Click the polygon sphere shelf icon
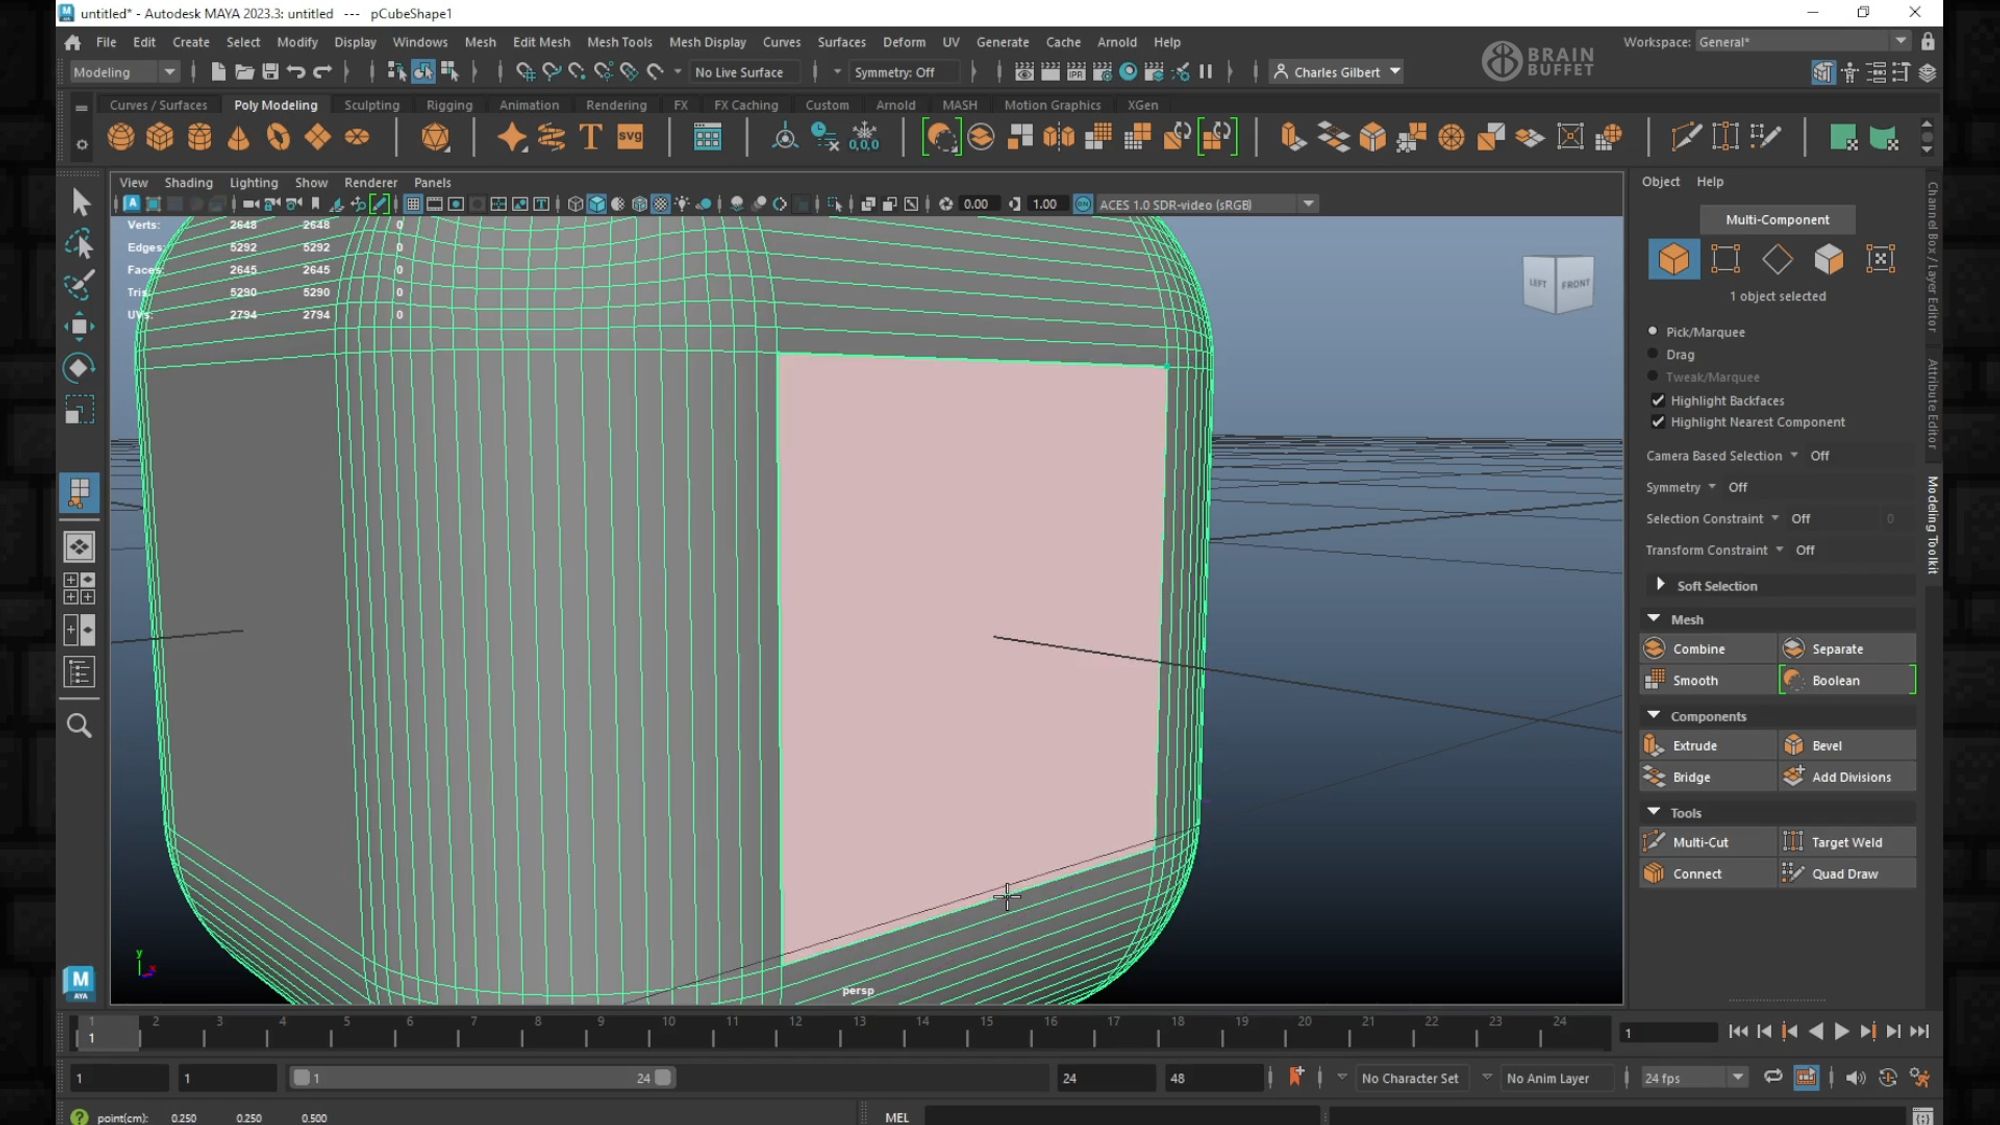 [121, 137]
